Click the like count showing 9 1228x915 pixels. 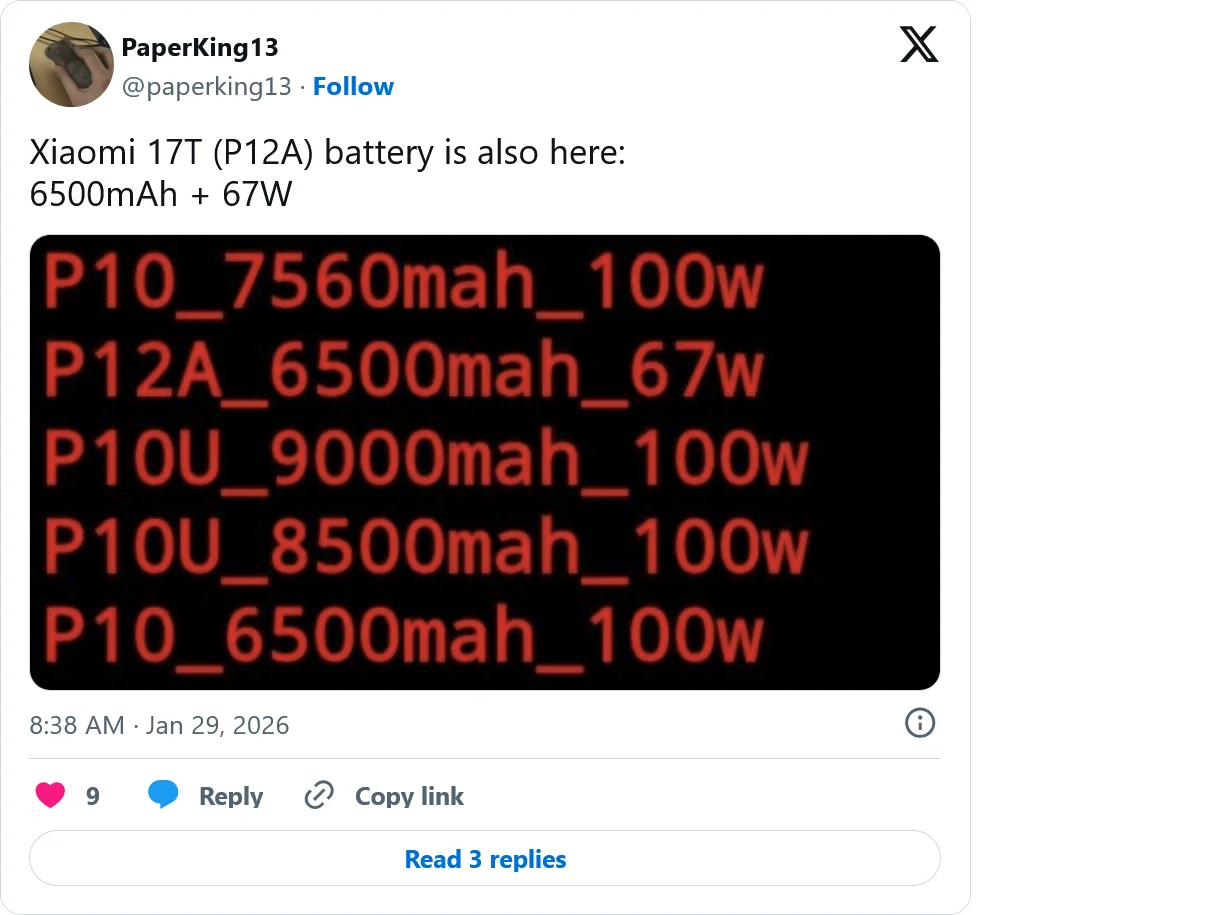(92, 795)
